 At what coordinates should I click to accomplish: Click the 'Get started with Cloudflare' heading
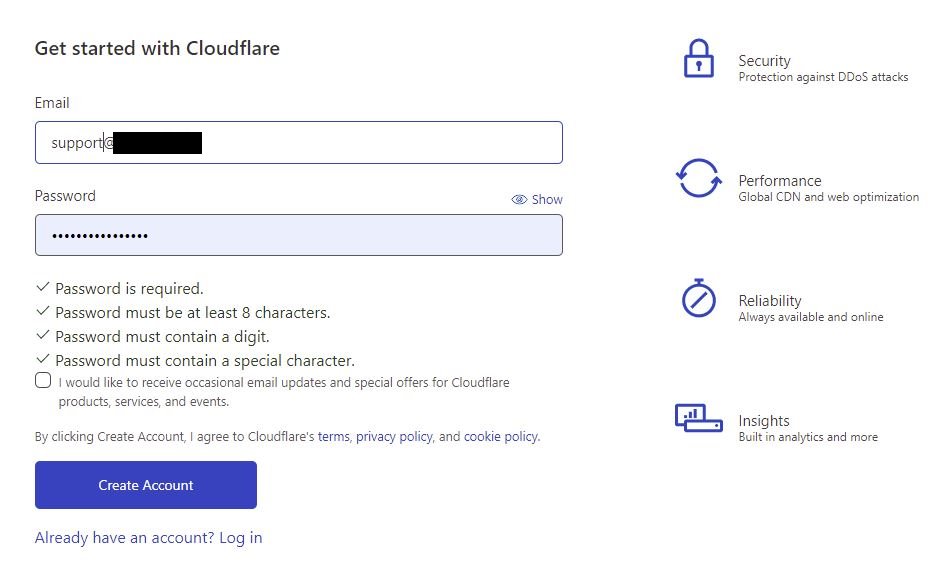[x=157, y=48]
